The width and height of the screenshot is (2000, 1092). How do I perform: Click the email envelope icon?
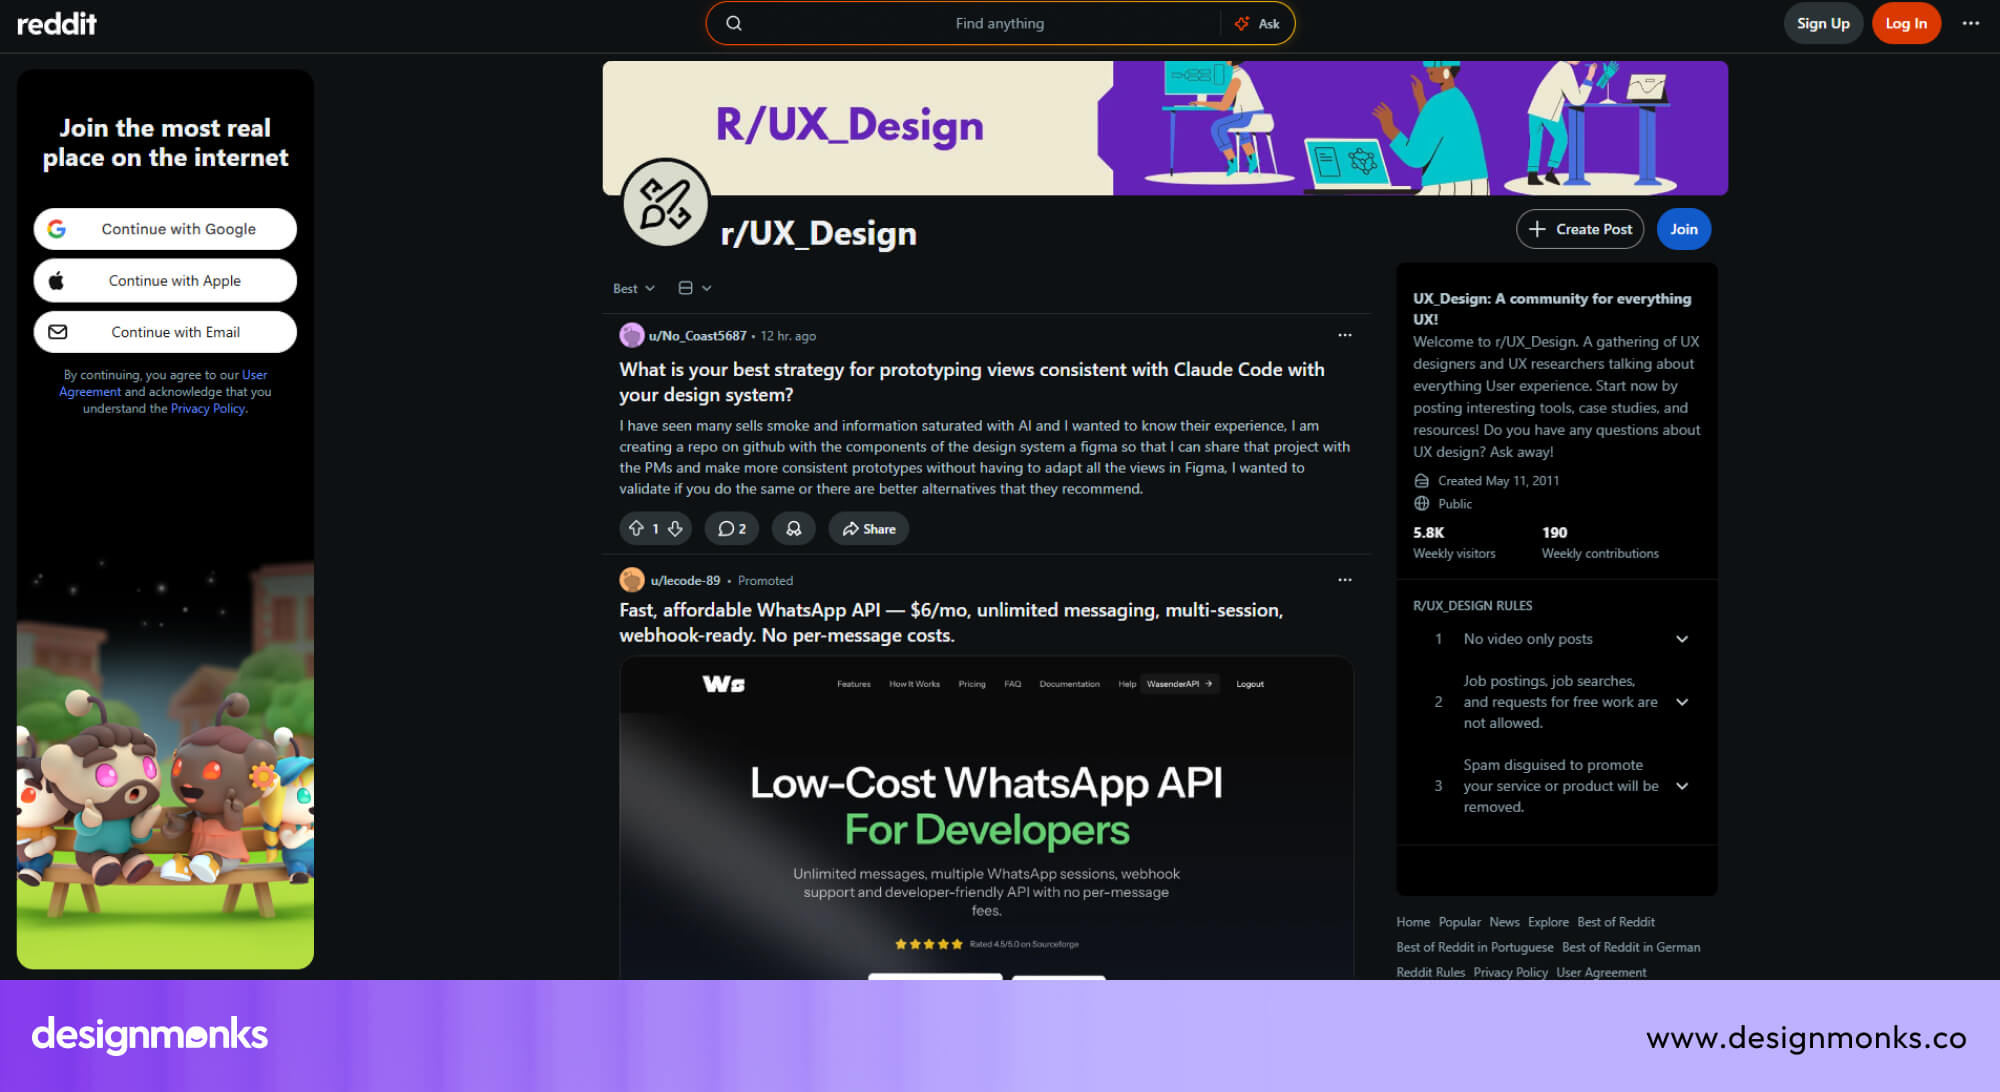click(x=58, y=332)
